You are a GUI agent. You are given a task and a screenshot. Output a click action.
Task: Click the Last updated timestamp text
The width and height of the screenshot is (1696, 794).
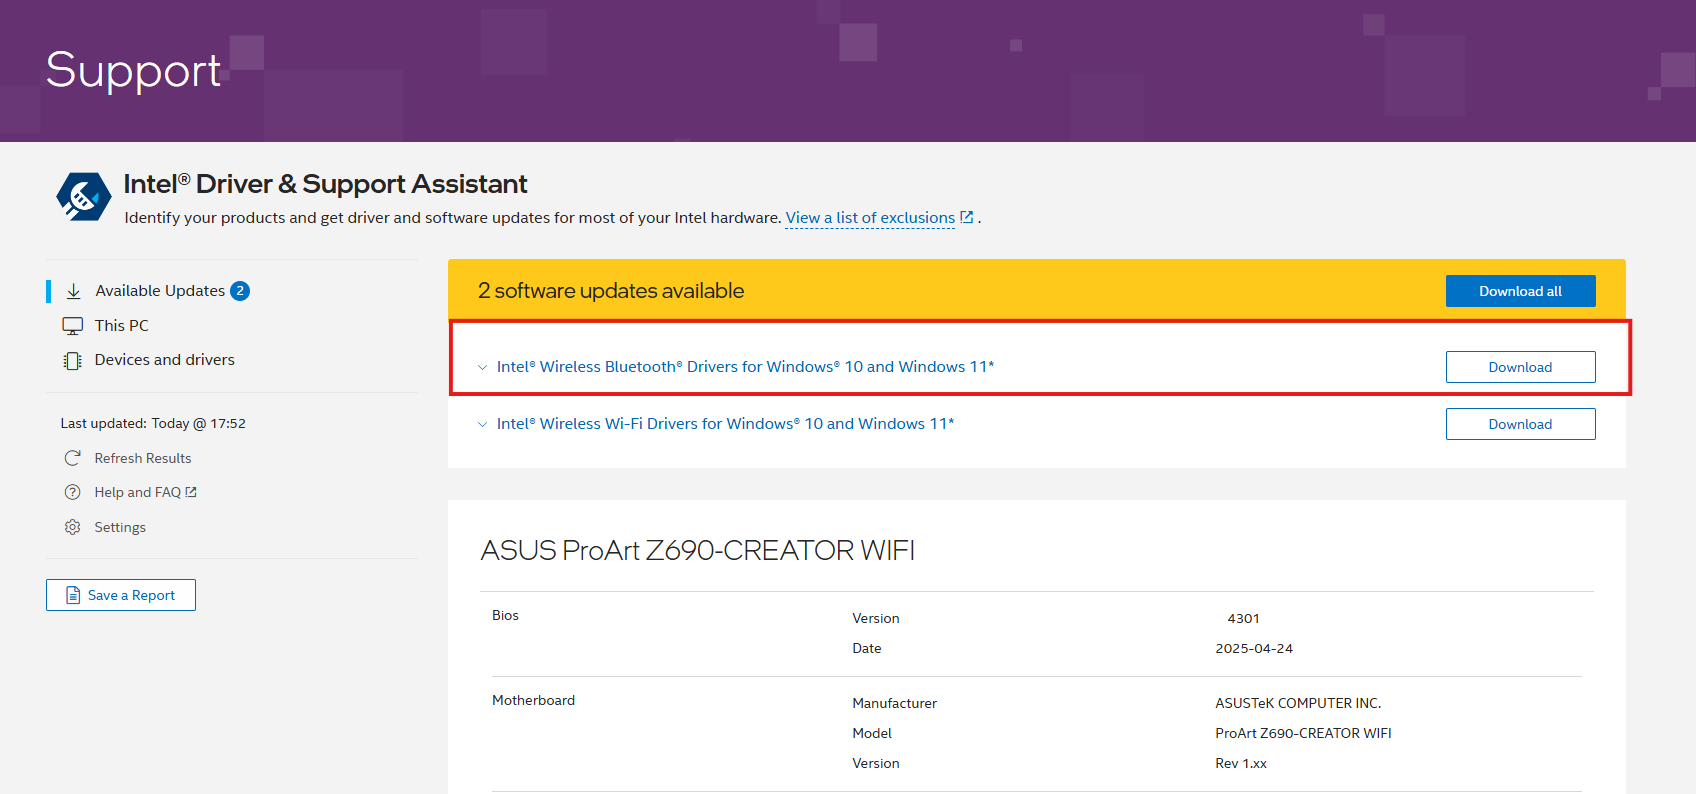pyautogui.click(x=153, y=424)
